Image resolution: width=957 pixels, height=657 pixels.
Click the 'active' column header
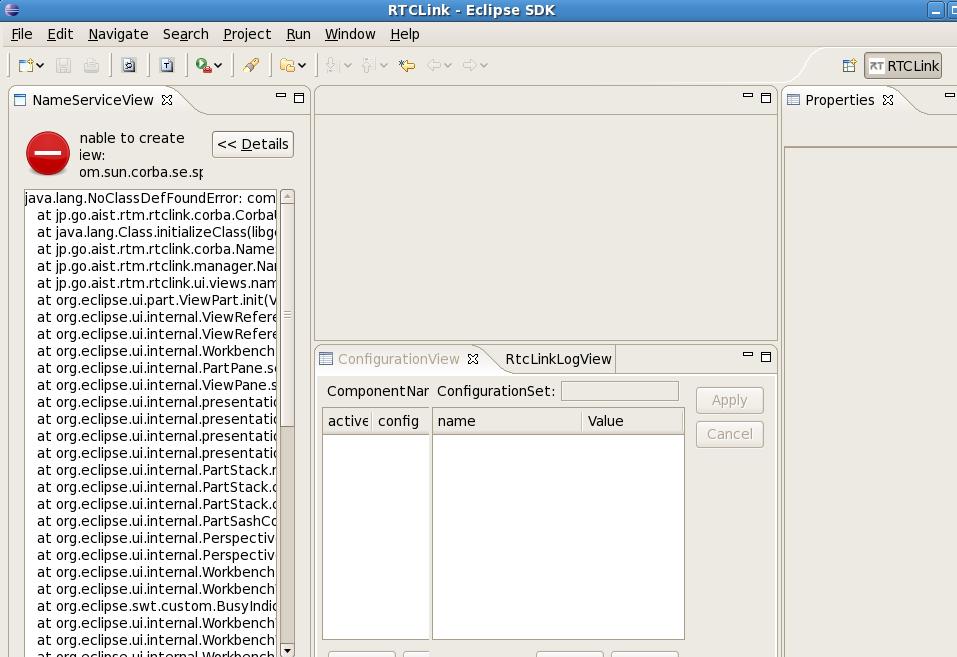[x=347, y=421]
